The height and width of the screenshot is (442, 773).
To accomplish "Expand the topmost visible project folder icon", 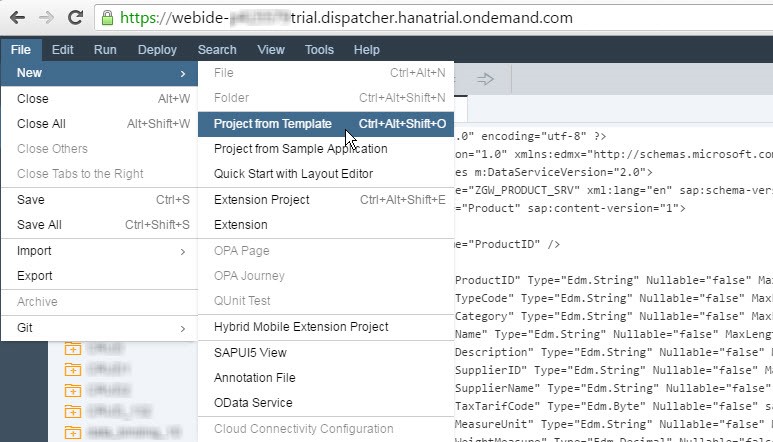I will click(73, 349).
